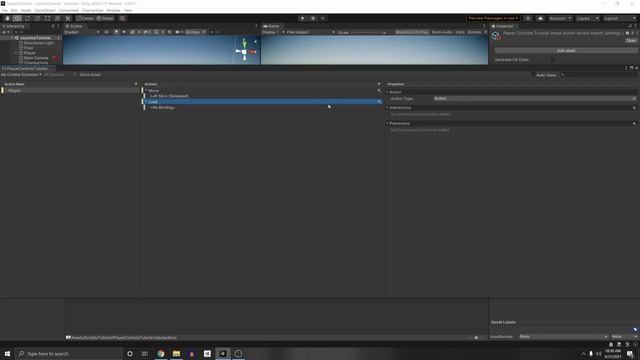
Task: Select the Rotate tool in toolbar
Action: click(27, 18)
